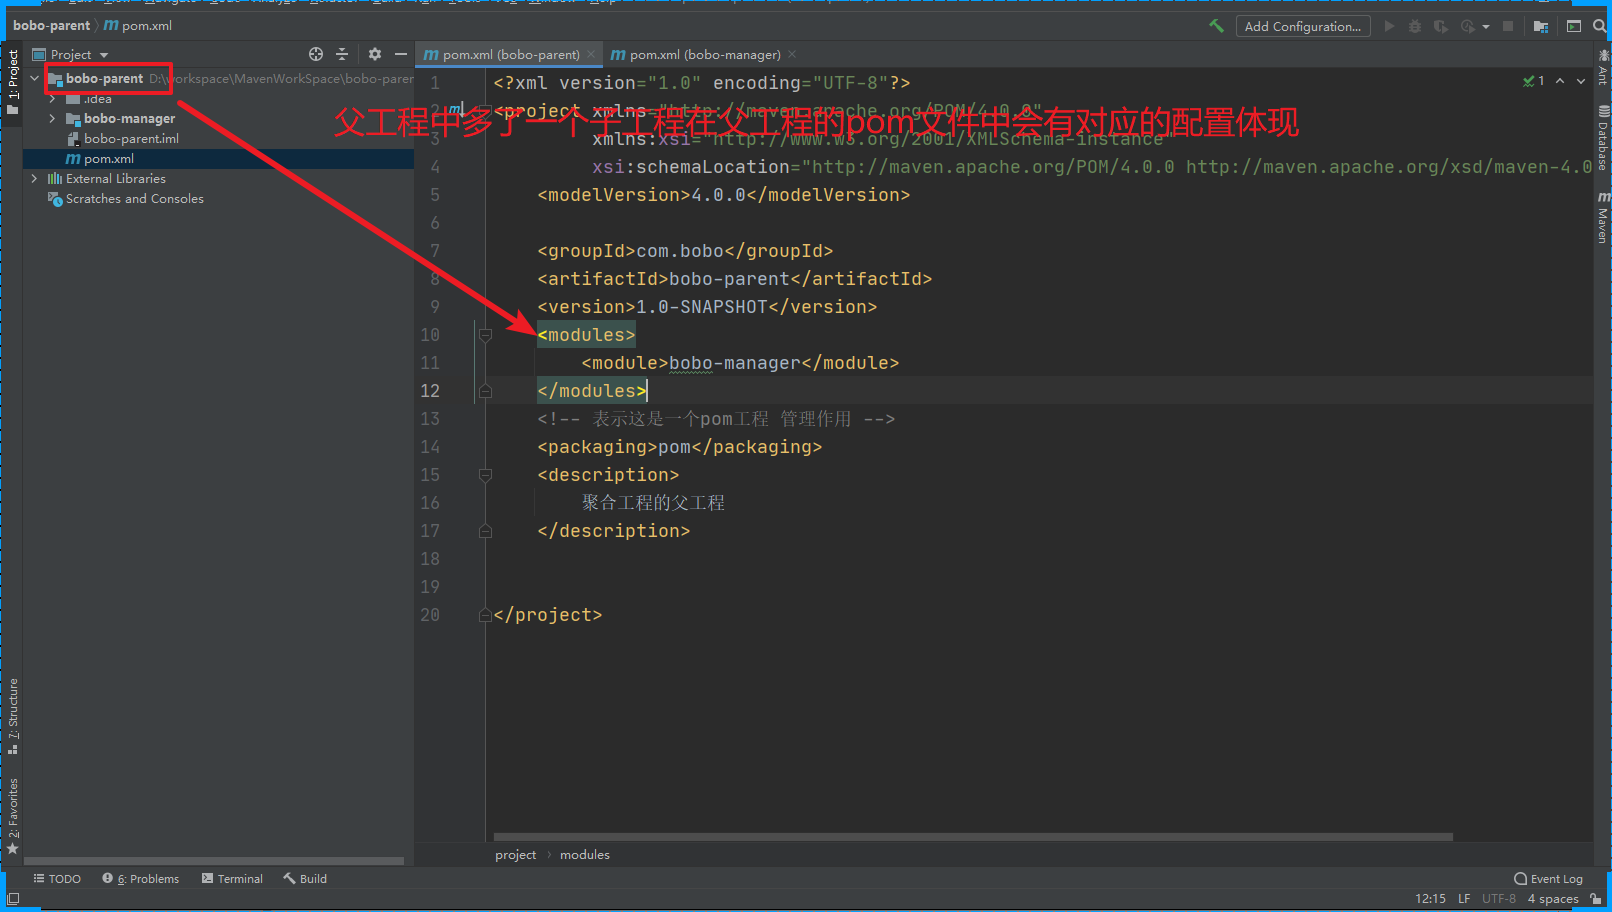This screenshot has height=912, width=1612.
Task: Click bobo-parent in the navigation bar
Action: [51, 26]
